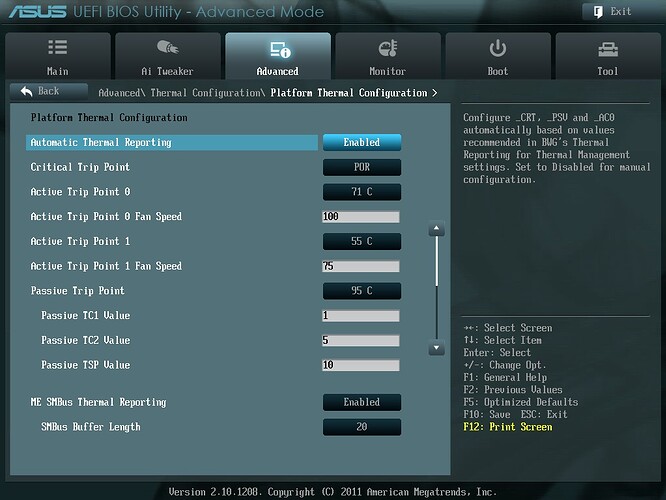Click the Boot power icon
The width and height of the screenshot is (666, 500).
point(497,49)
